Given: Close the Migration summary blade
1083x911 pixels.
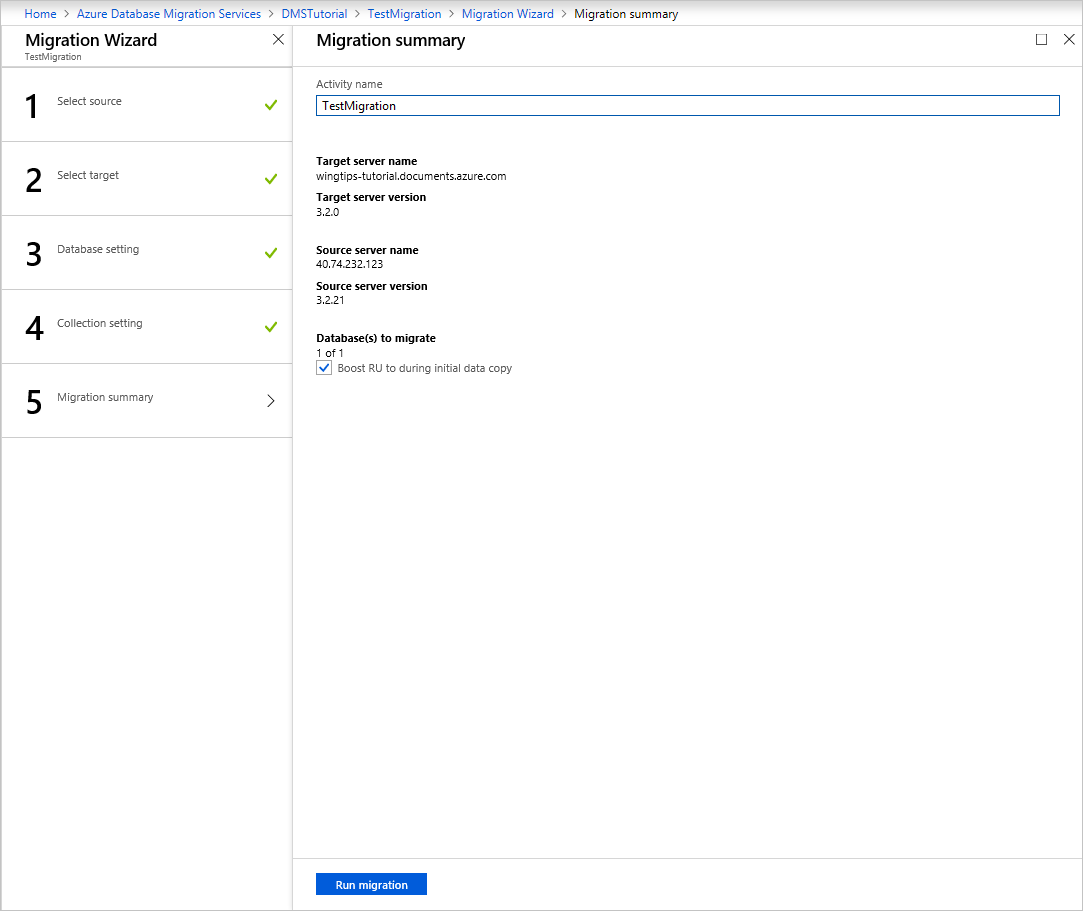Looking at the screenshot, I should point(1069,39).
